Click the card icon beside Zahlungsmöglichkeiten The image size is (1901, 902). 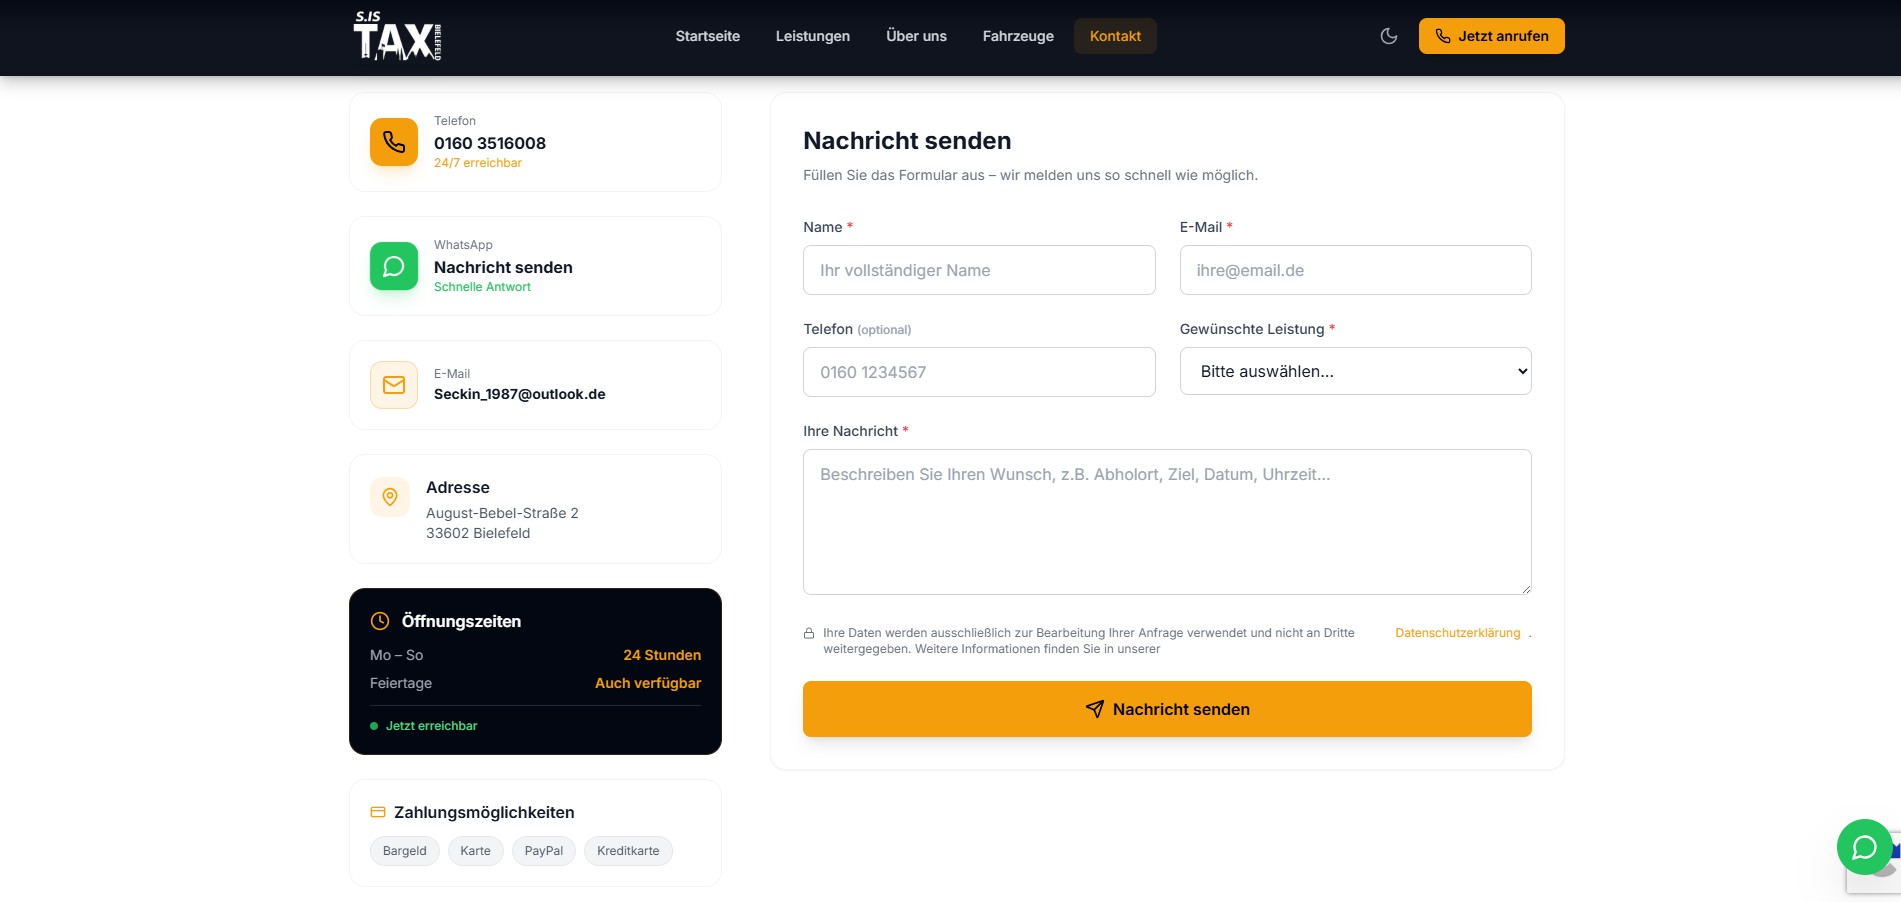[378, 812]
